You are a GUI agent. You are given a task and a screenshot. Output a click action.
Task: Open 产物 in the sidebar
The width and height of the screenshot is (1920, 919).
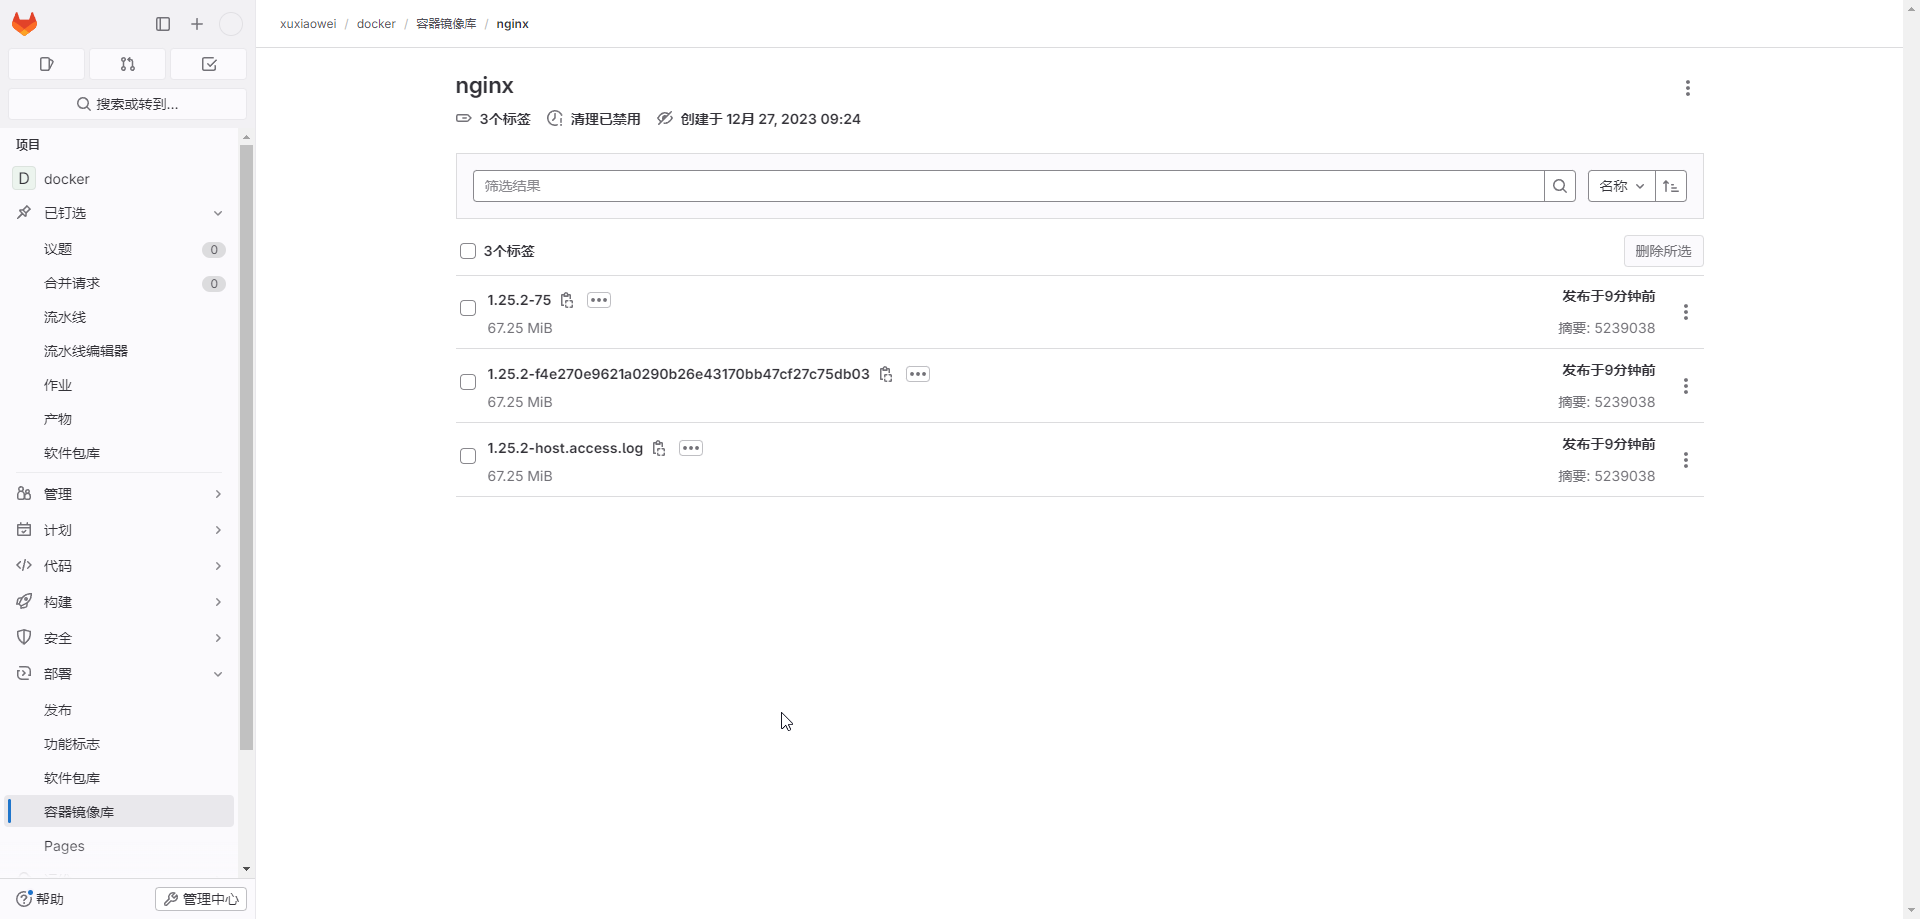[120, 419]
